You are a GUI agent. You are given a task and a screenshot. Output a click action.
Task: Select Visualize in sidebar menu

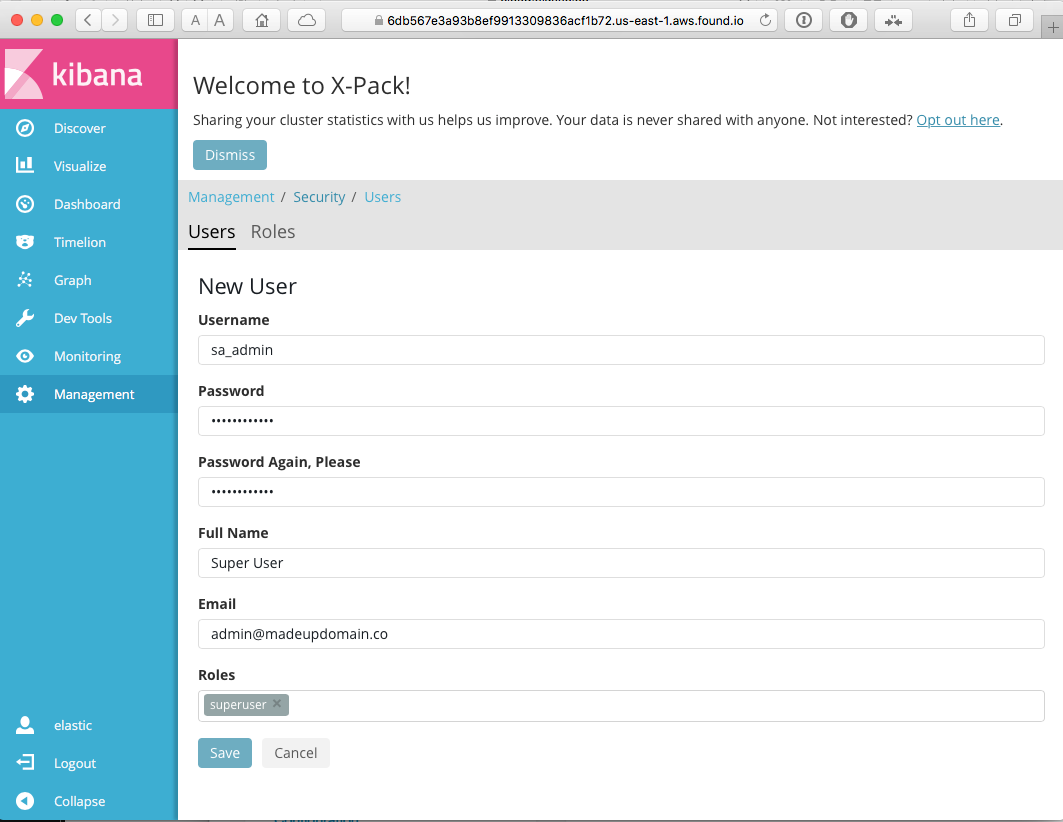[80, 166]
